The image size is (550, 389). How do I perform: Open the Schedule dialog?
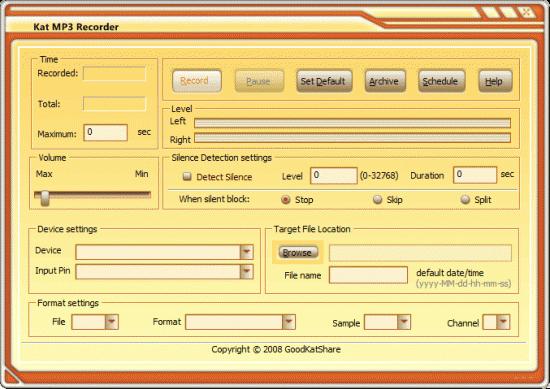point(441,81)
